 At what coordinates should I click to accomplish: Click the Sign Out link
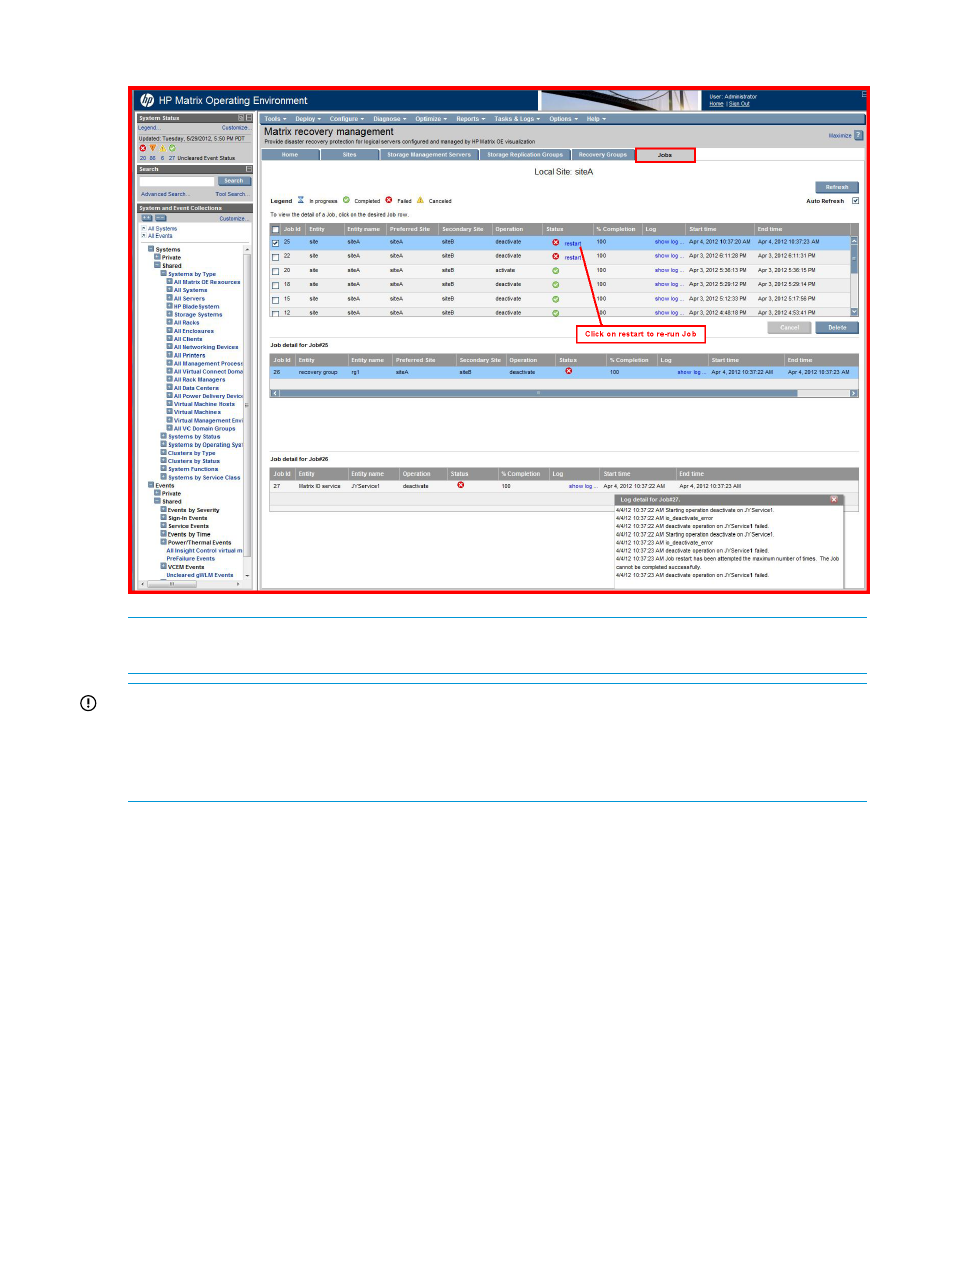pos(739,104)
